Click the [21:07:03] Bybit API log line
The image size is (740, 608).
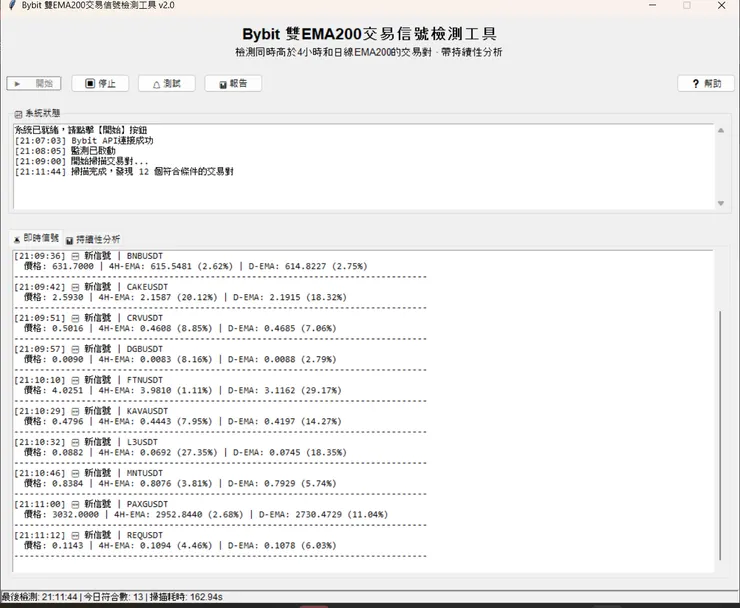(x=84, y=141)
